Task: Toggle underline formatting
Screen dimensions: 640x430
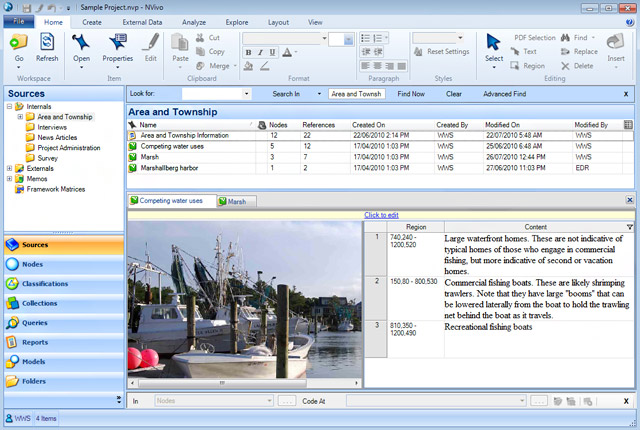Action: pos(272,52)
